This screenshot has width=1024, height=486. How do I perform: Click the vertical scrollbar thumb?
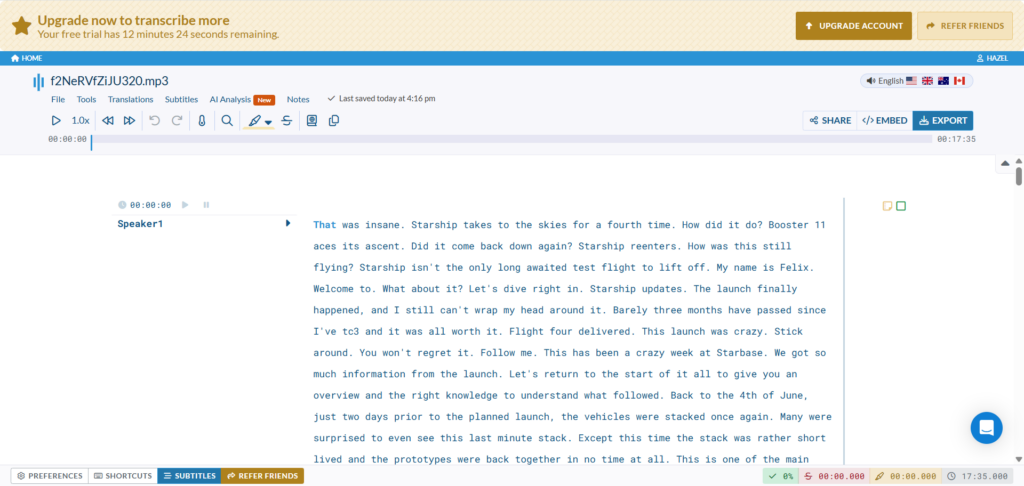1019,176
